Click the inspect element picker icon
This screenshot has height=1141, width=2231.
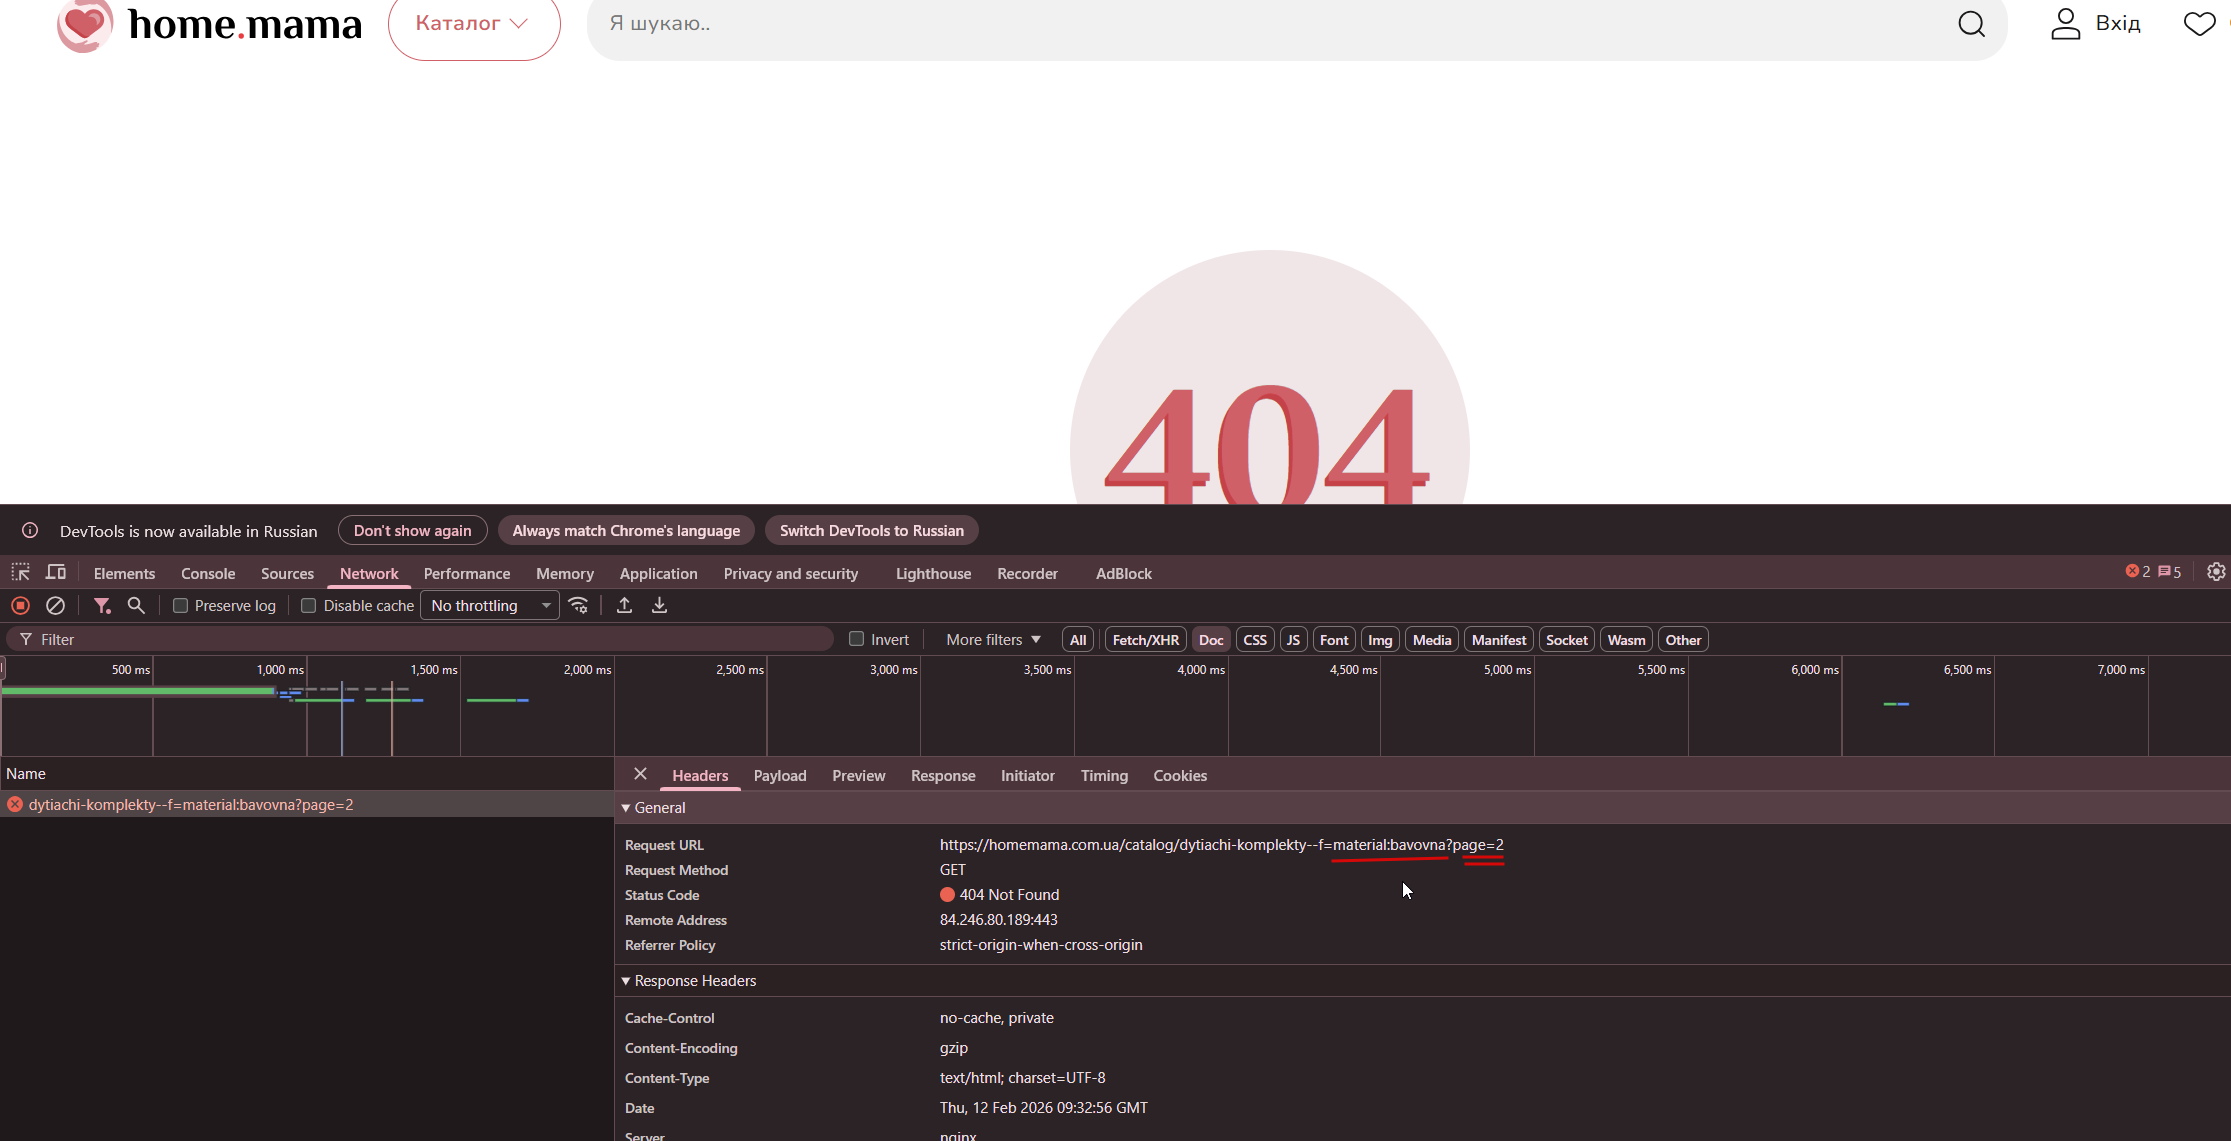(20, 573)
